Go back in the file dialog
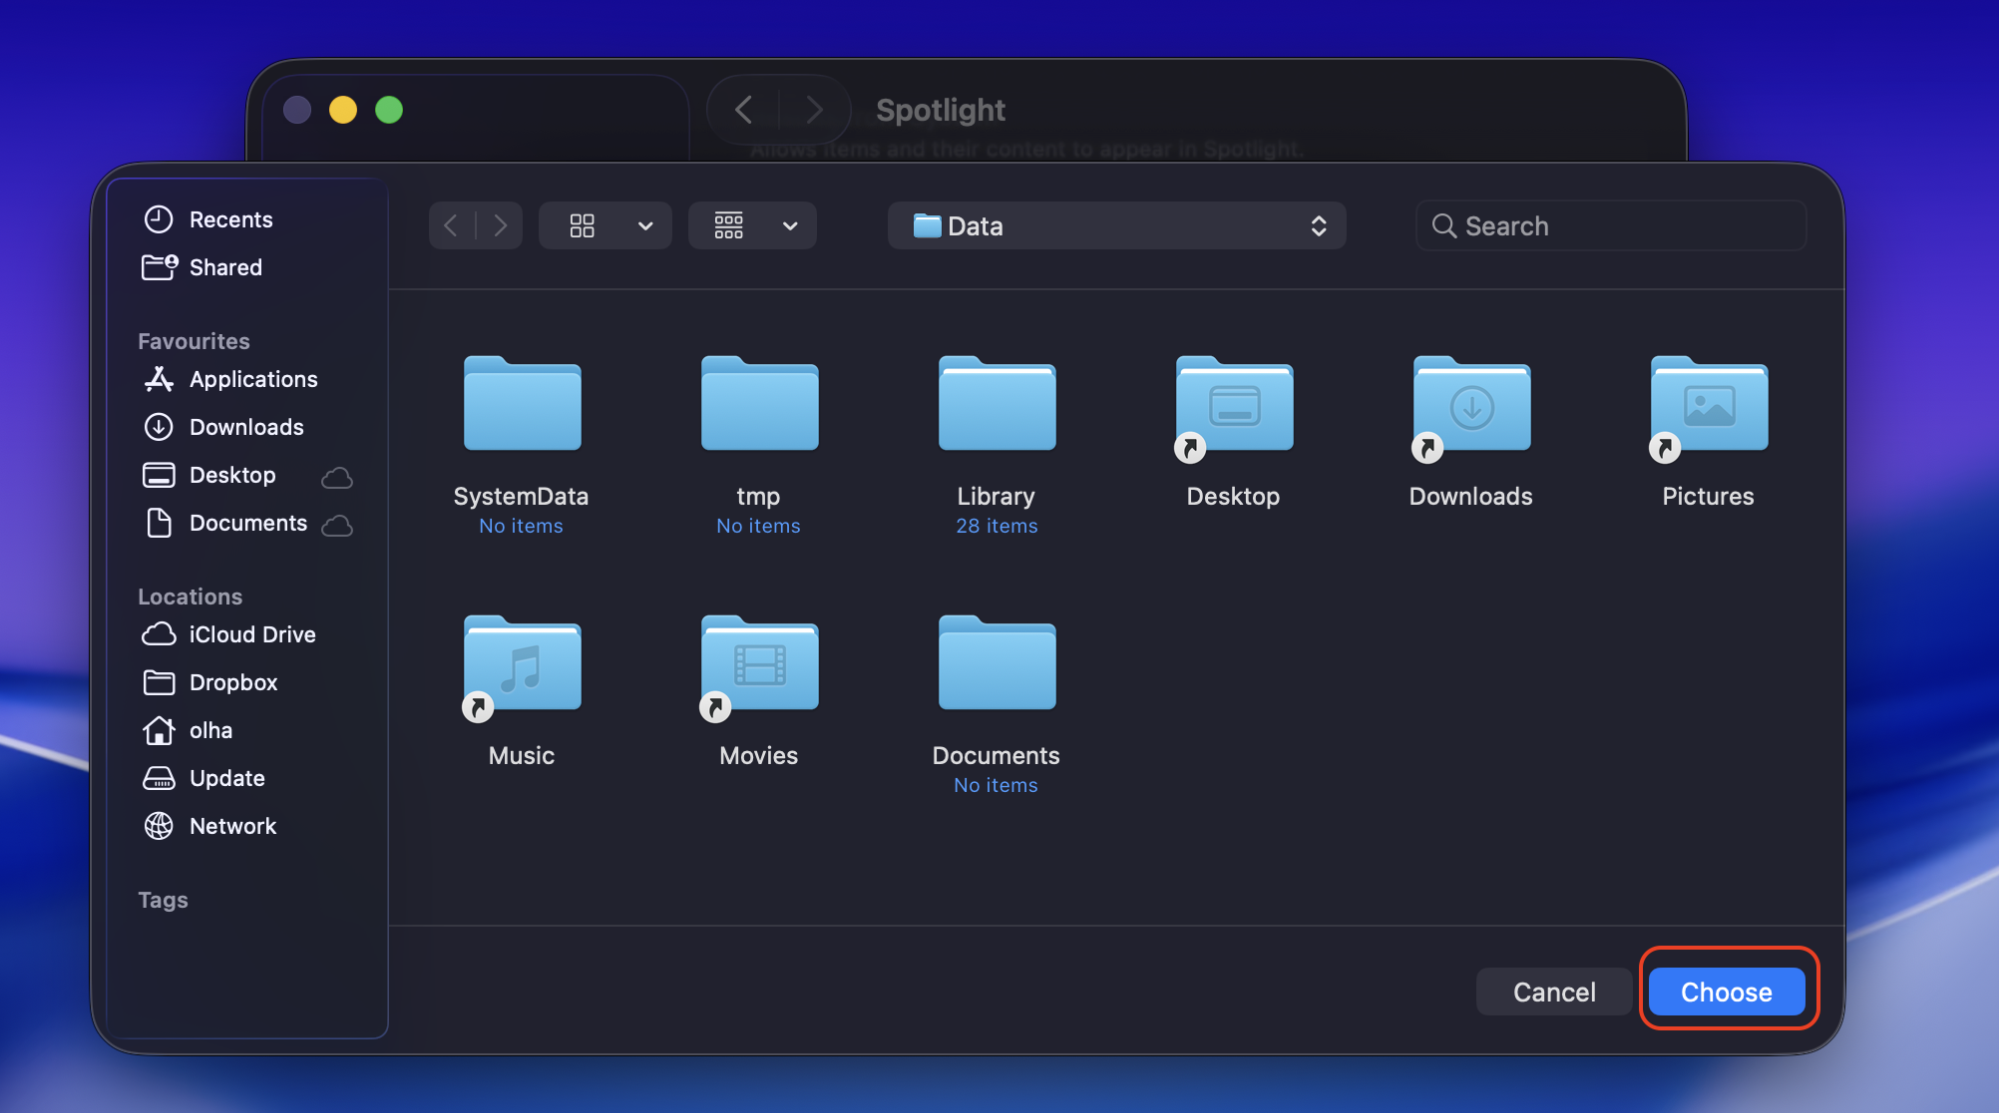Screen dimensions: 1999x1114 (x=452, y=226)
